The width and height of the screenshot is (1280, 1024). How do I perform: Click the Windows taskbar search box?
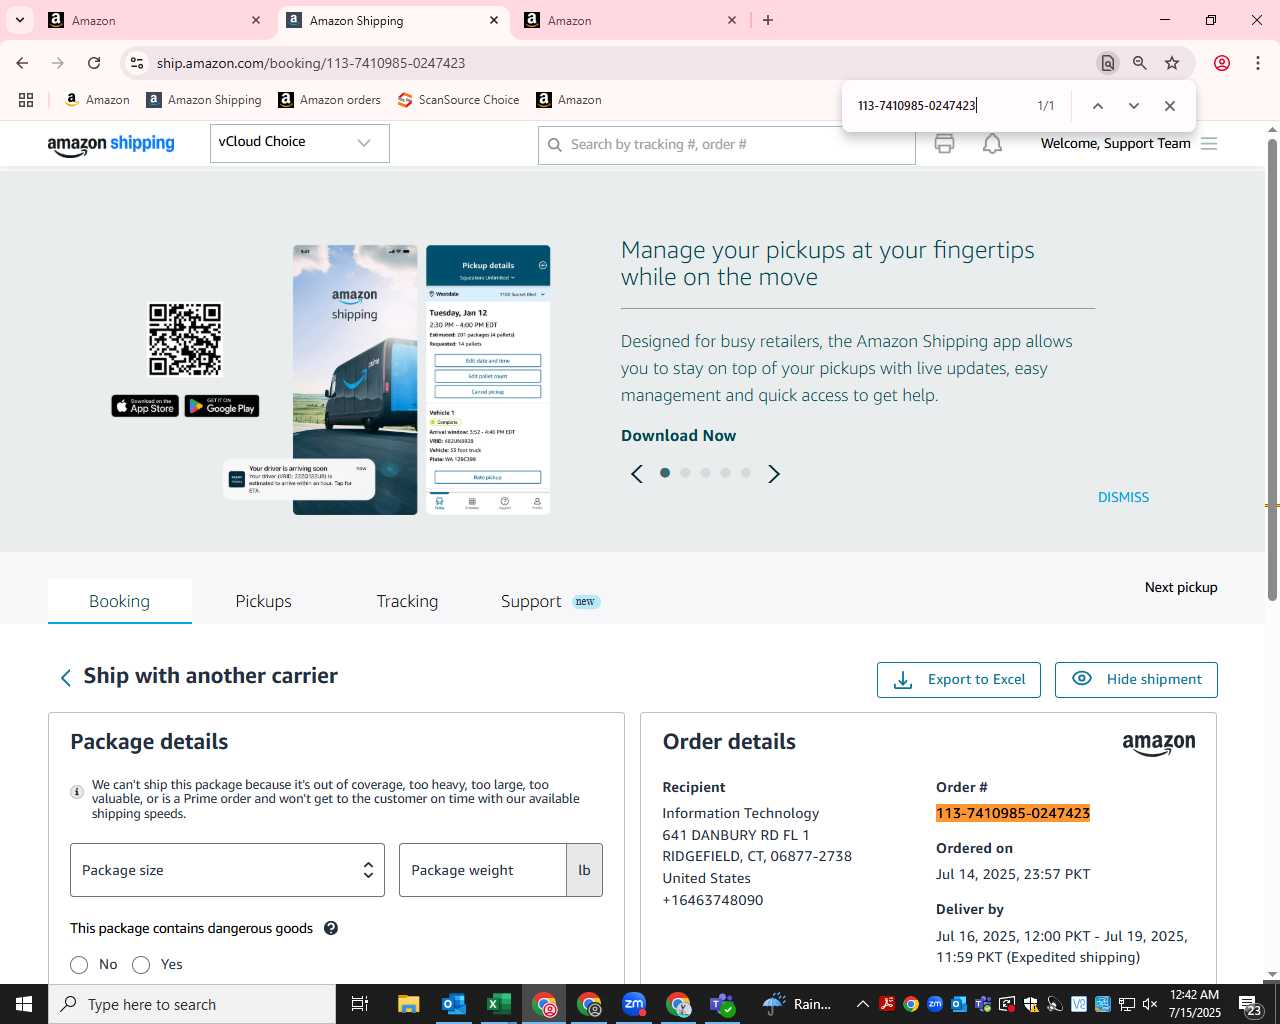(192, 1004)
